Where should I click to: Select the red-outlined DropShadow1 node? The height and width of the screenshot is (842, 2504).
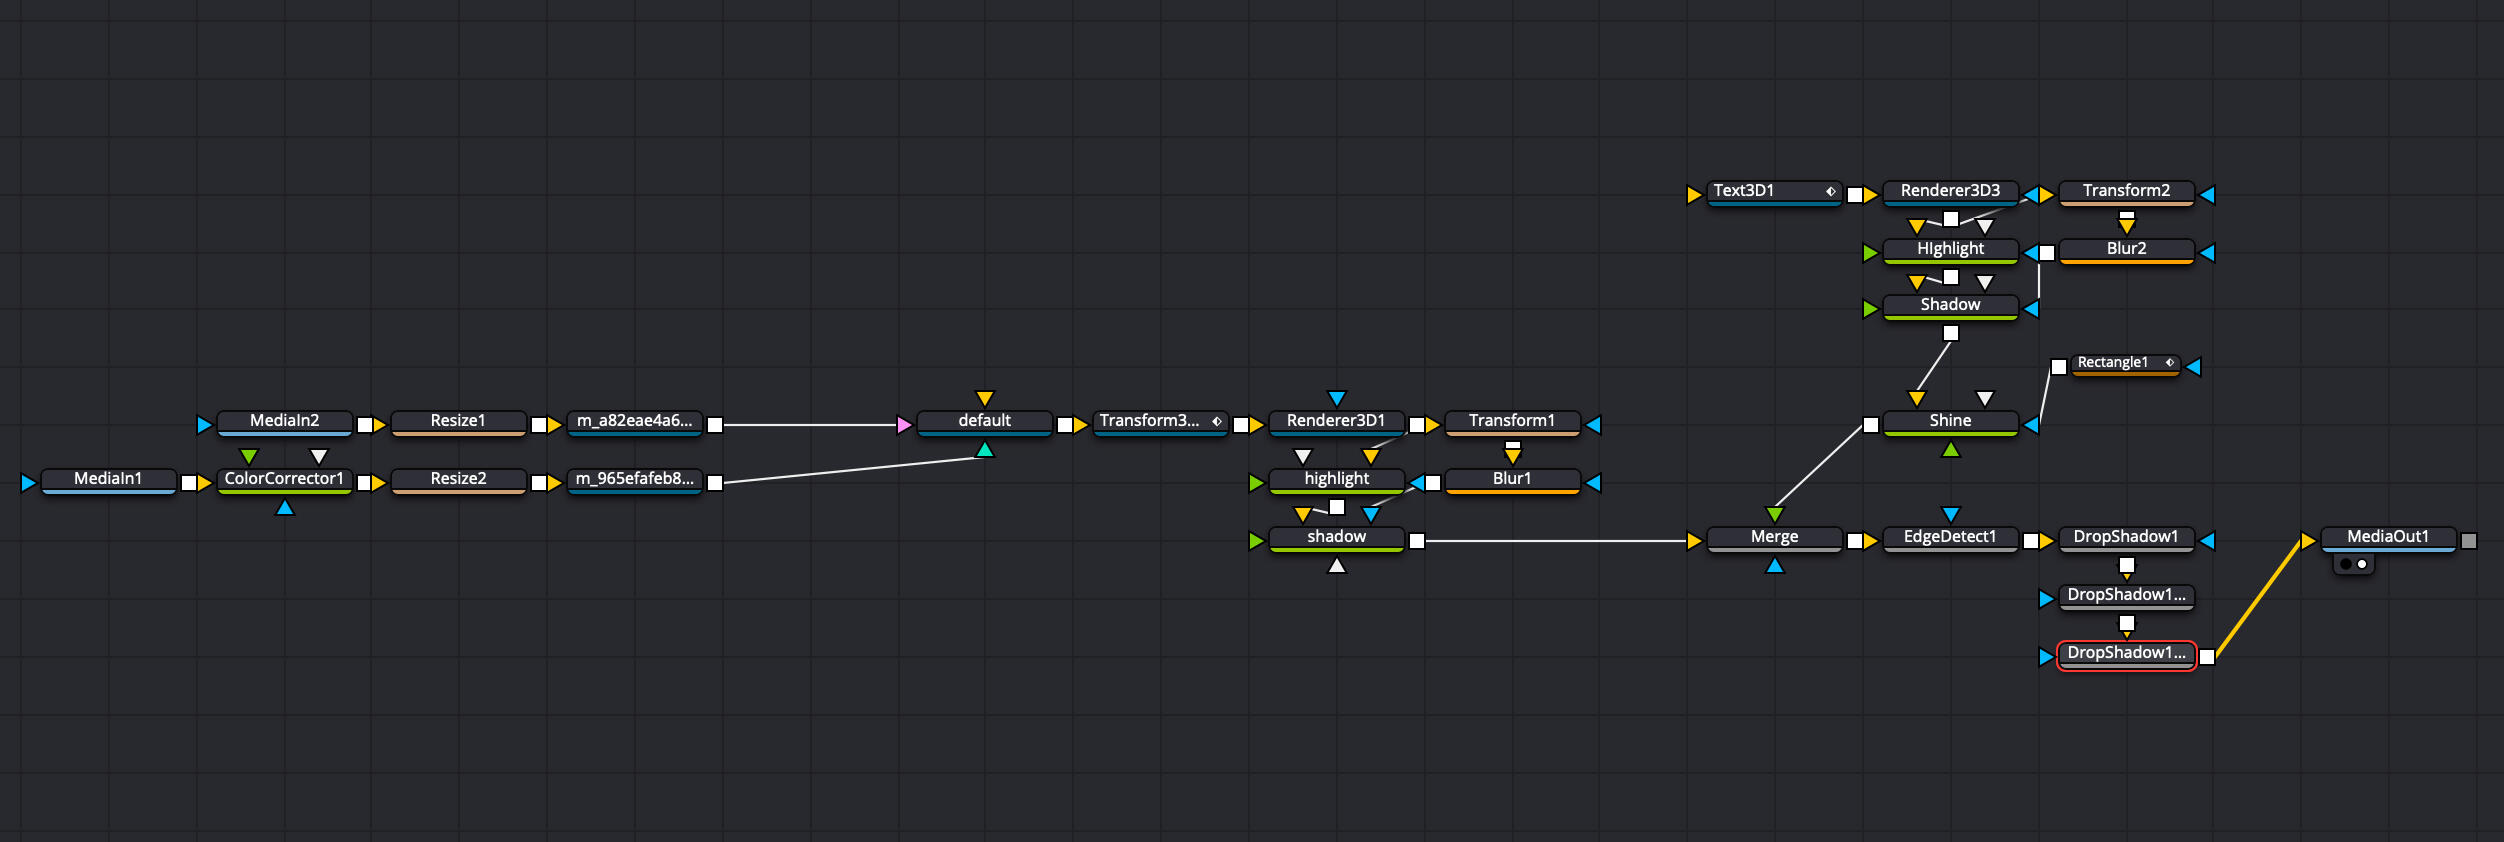(2125, 654)
